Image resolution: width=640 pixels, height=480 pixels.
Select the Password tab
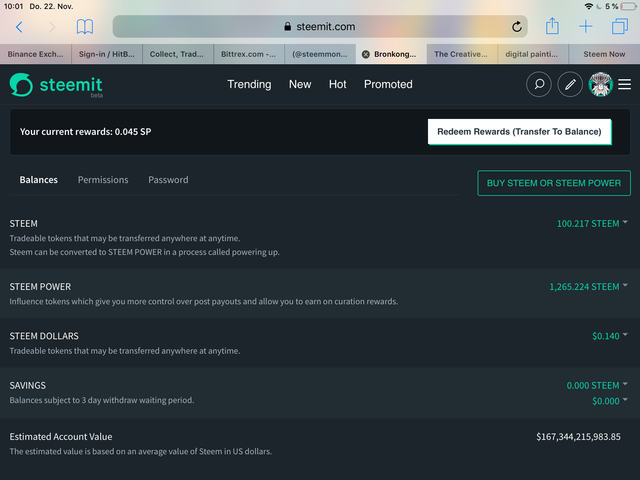tap(168, 180)
